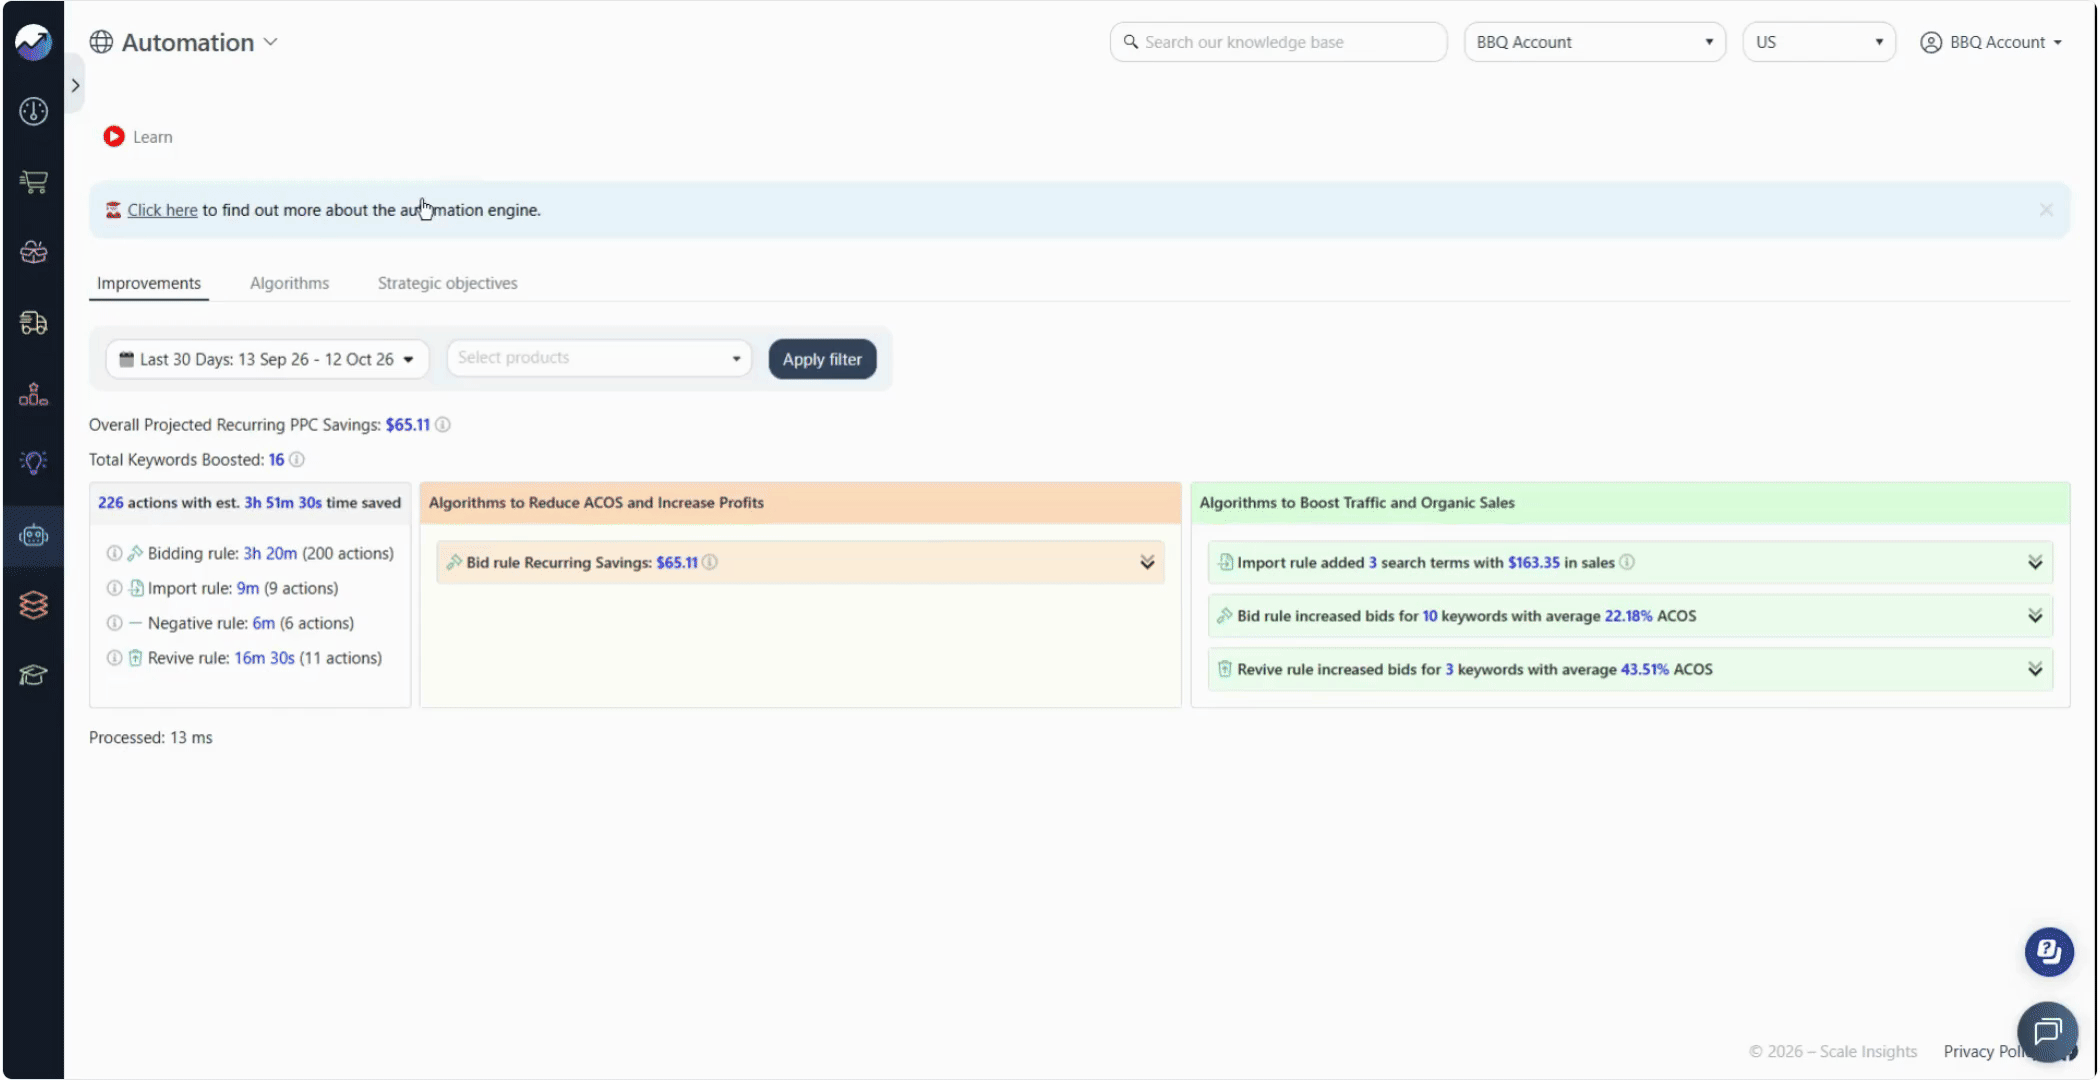Click info icon before Bidding rule row
The image size is (2100, 1080).
pyautogui.click(x=114, y=553)
